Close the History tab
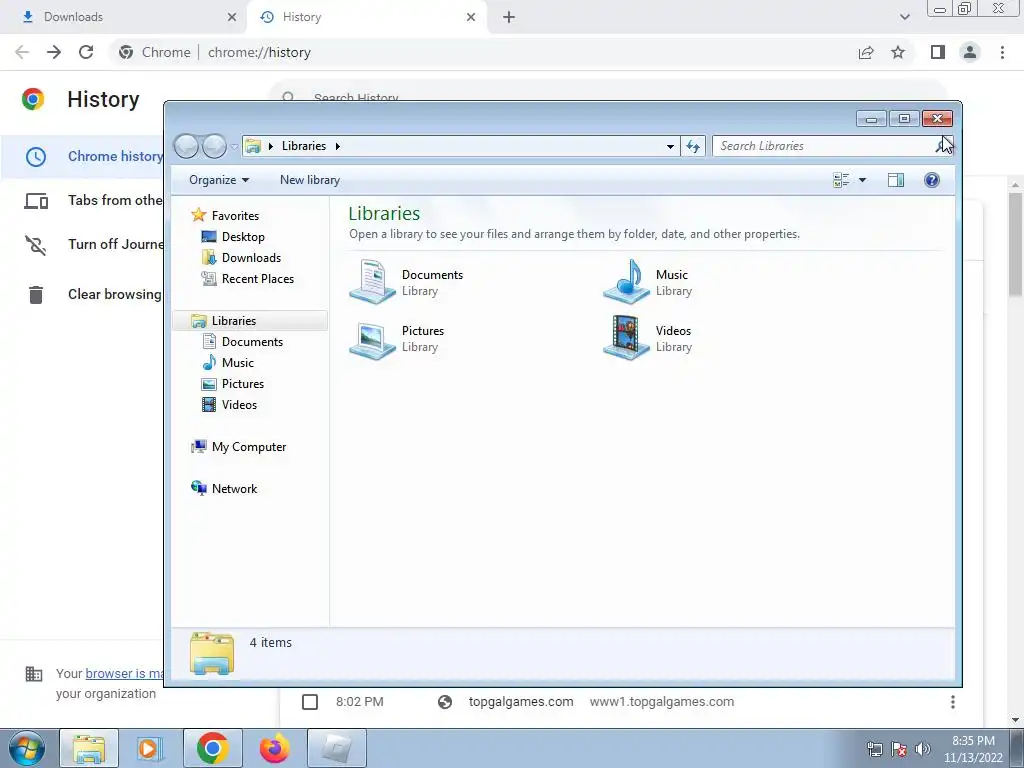This screenshot has height=768, width=1024. (471, 17)
